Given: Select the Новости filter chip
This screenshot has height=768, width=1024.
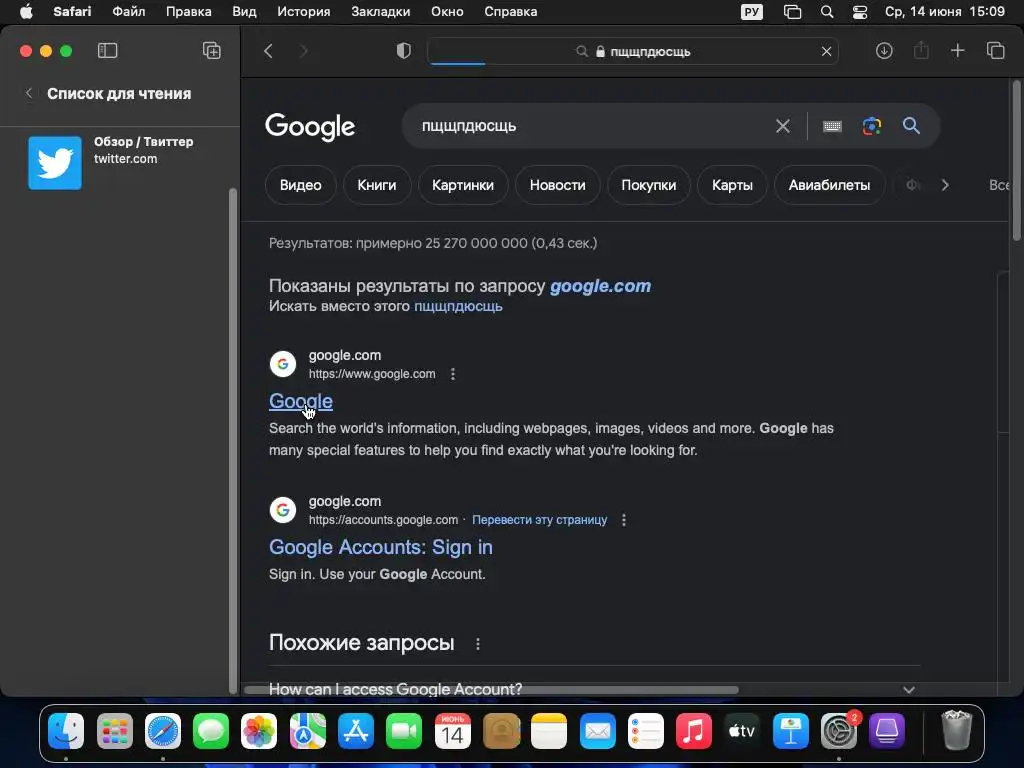Looking at the screenshot, I should pos(557,185).
